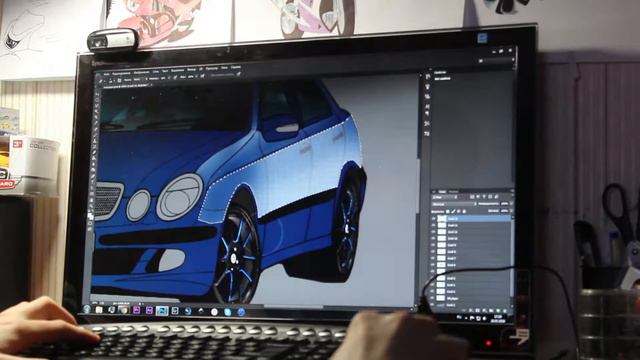Screen dimensions: 640x360
Task: Open the Windows Start button
Action: 87,309
